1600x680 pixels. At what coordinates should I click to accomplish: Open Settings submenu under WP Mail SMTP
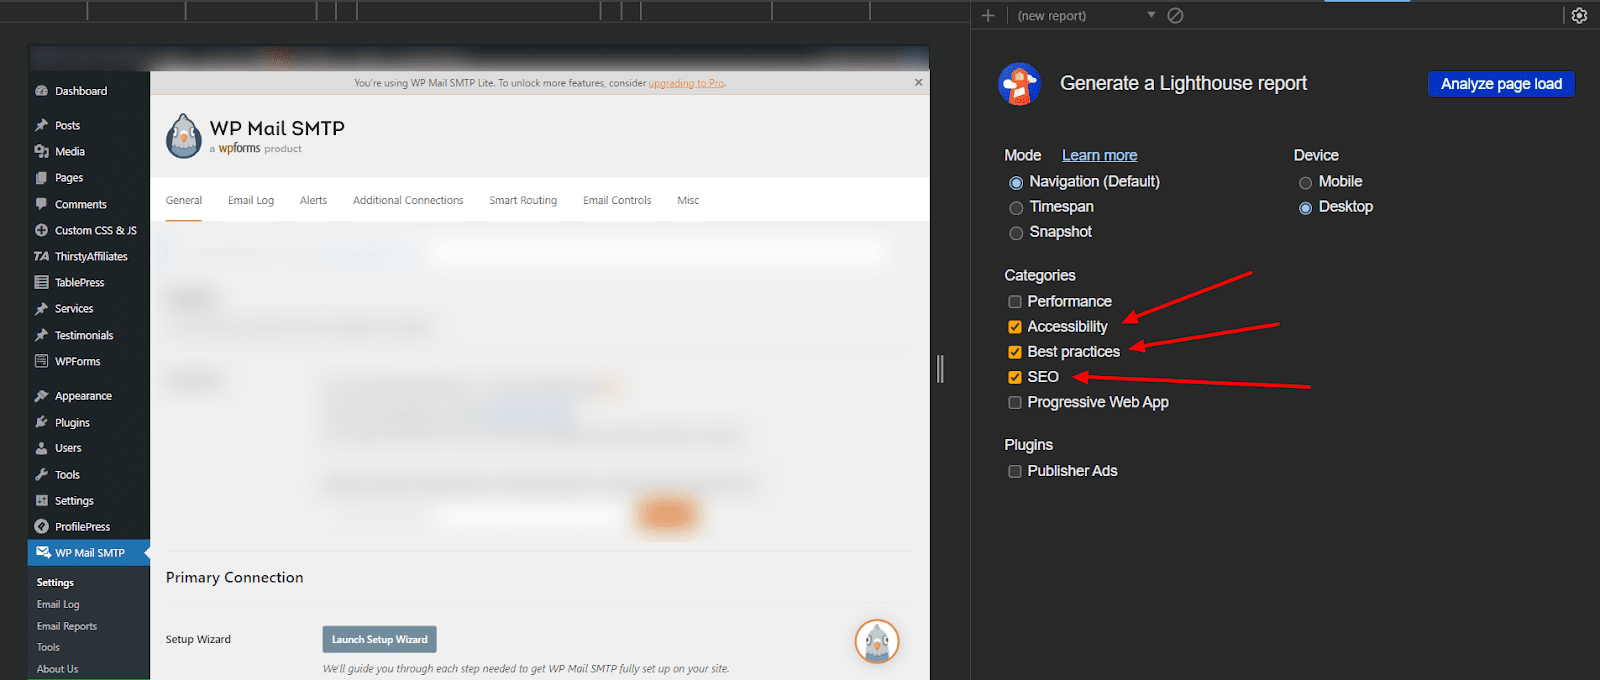tap(55, 582)
